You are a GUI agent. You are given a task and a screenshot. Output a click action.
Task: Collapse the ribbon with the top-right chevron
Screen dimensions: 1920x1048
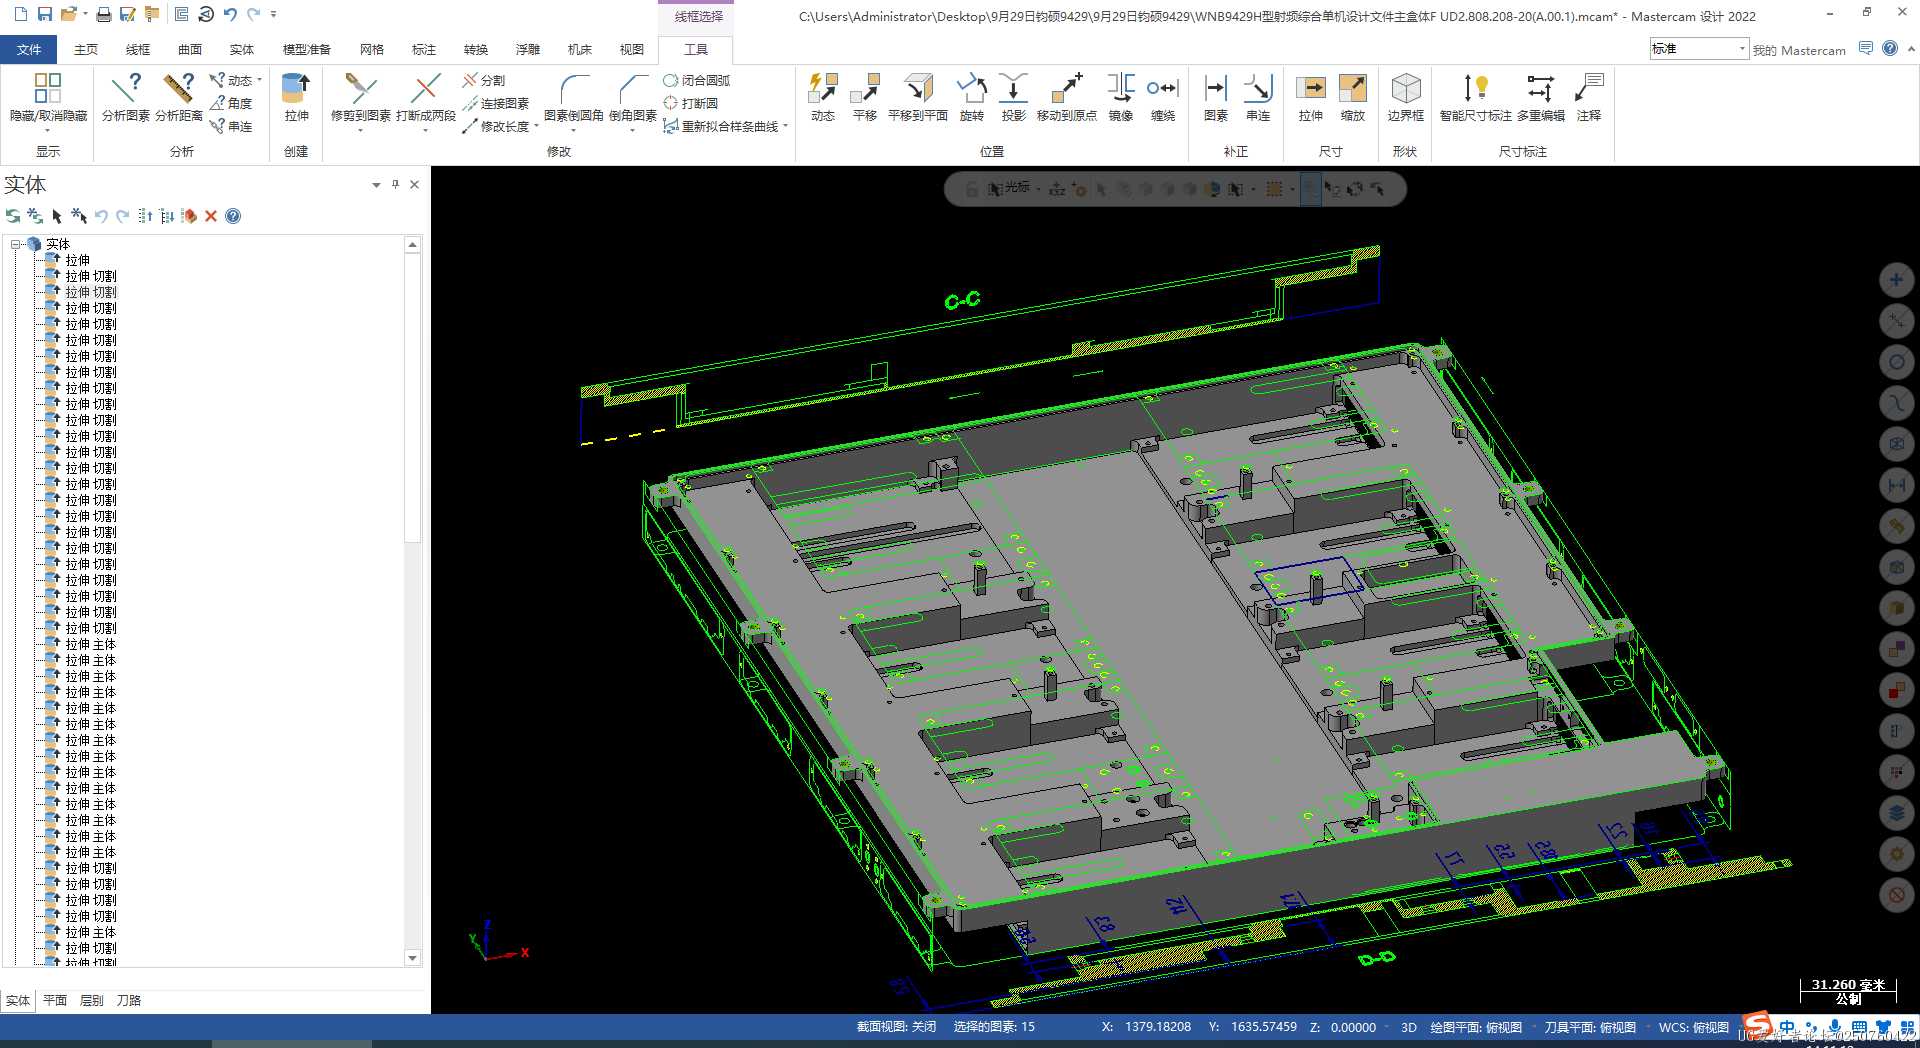1911,48
